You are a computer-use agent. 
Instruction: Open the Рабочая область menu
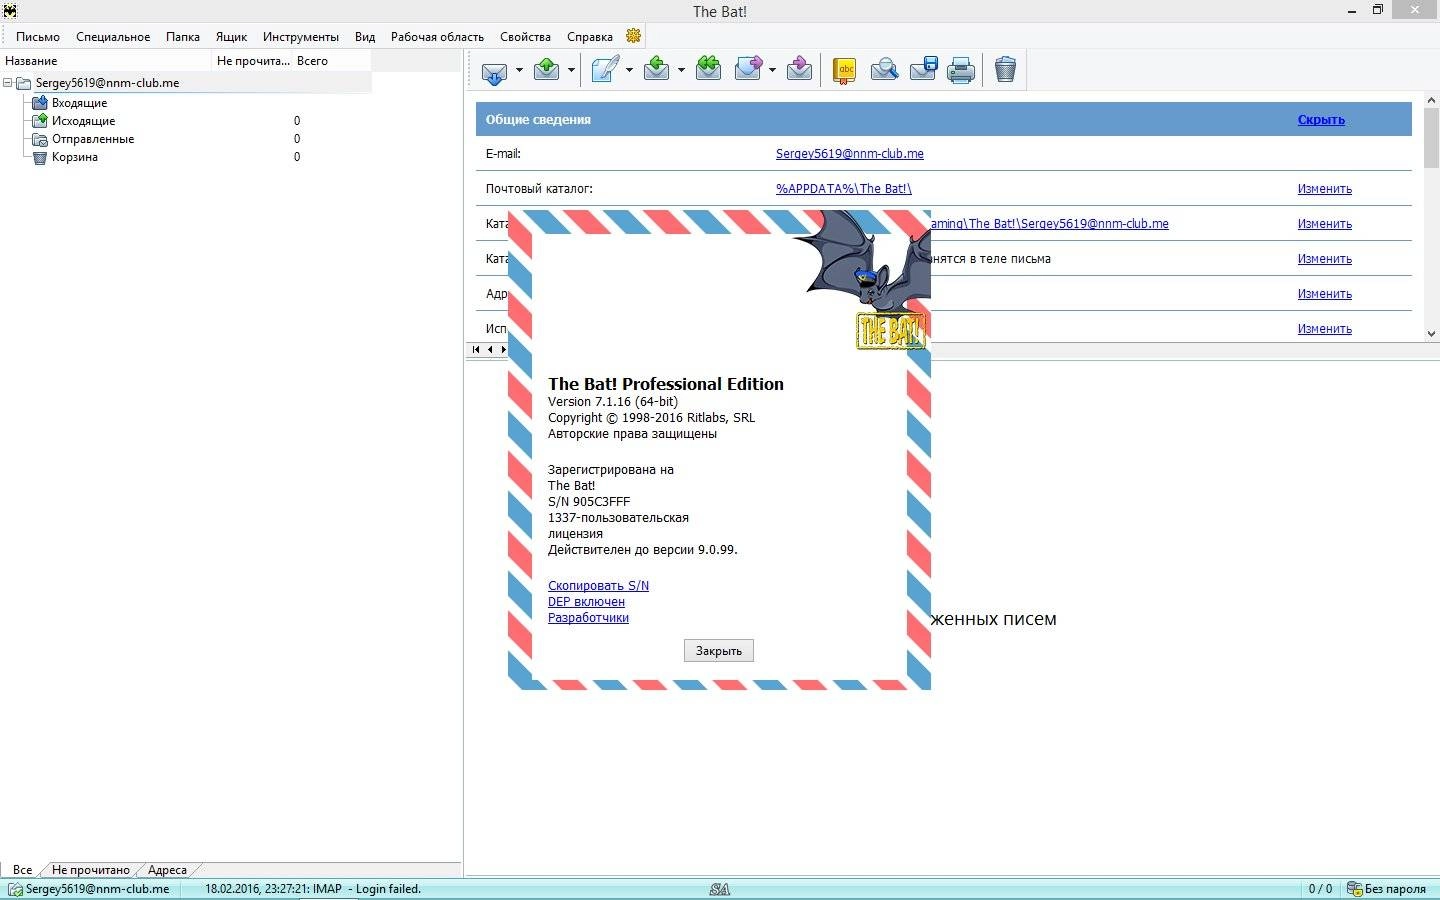(437, 37)
